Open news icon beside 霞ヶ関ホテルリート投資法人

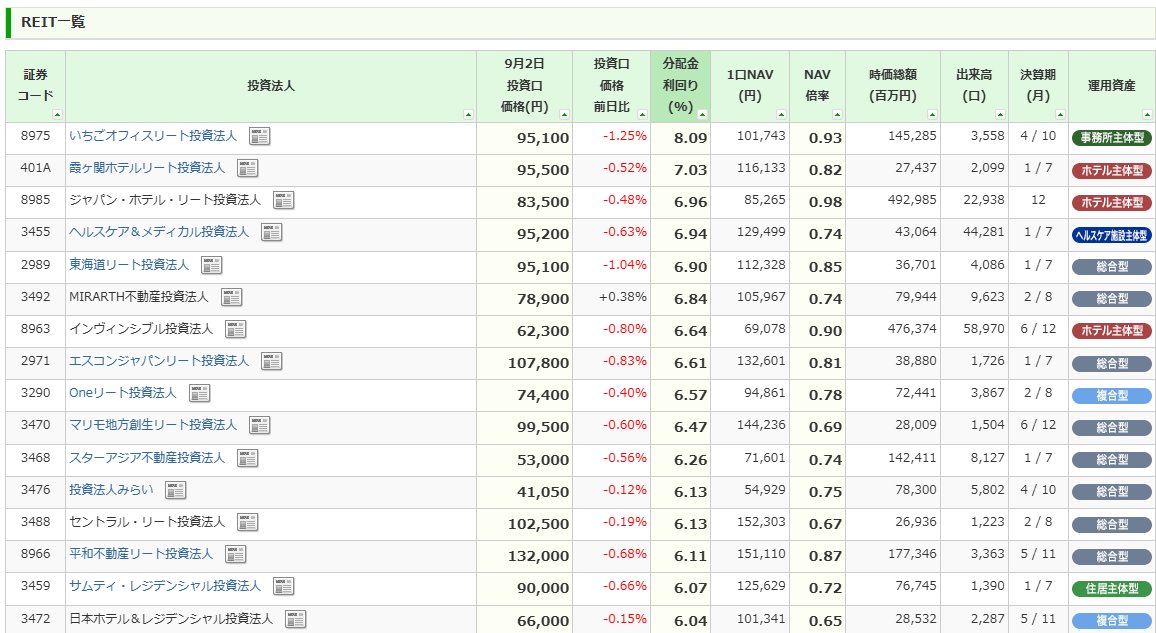(x=248, y=169)
